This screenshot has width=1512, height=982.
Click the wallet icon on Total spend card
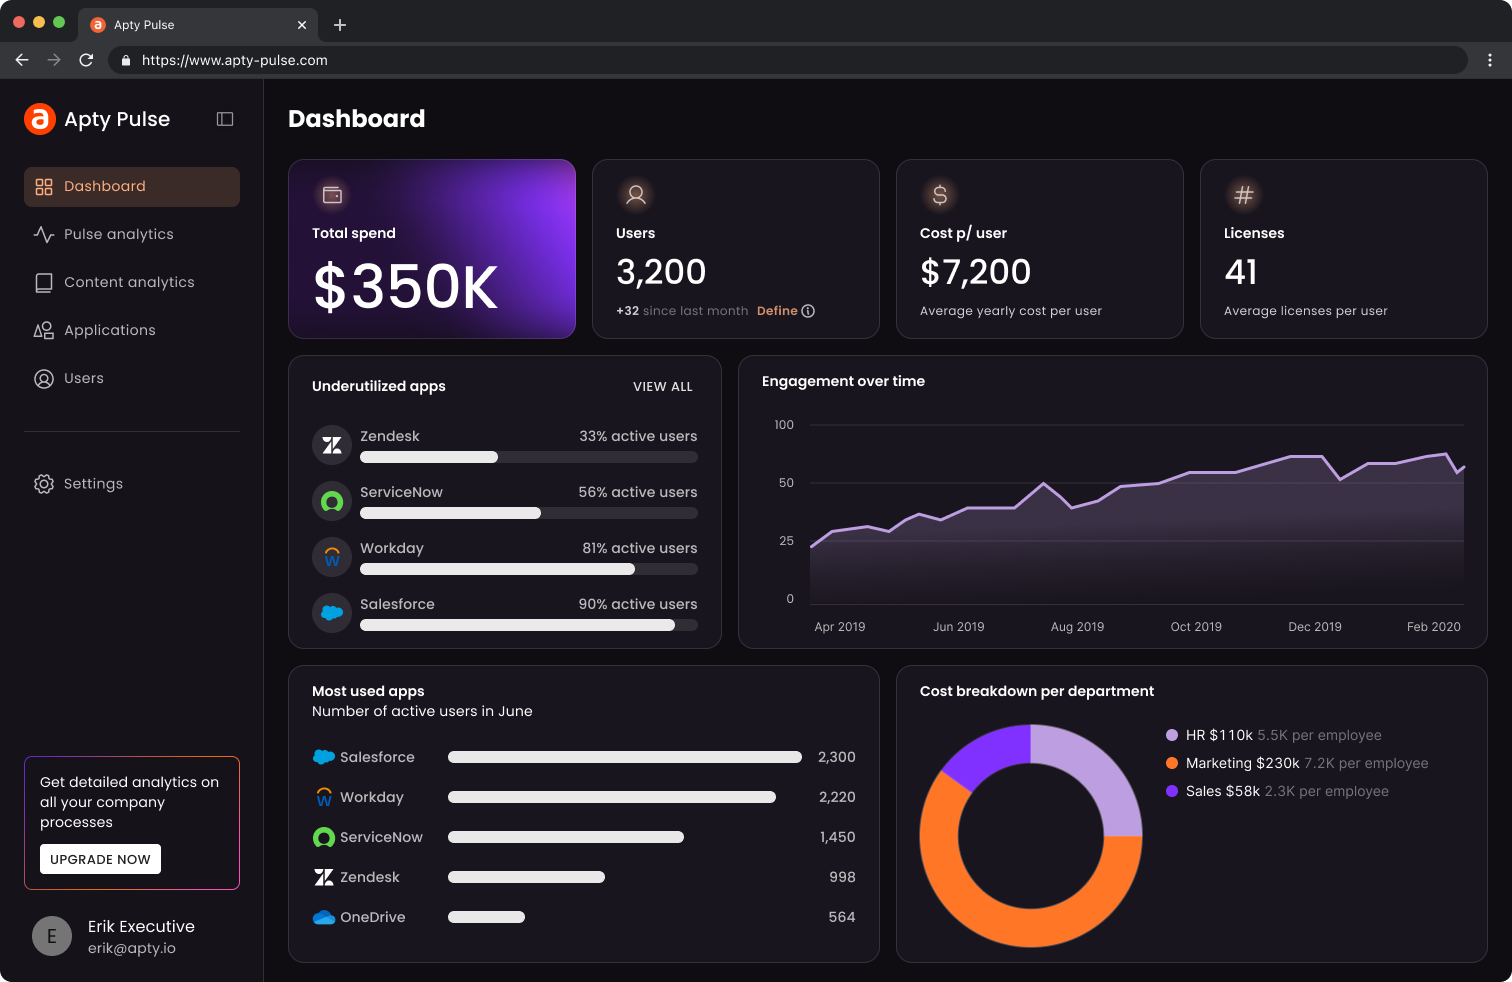[x=332, y=195]
